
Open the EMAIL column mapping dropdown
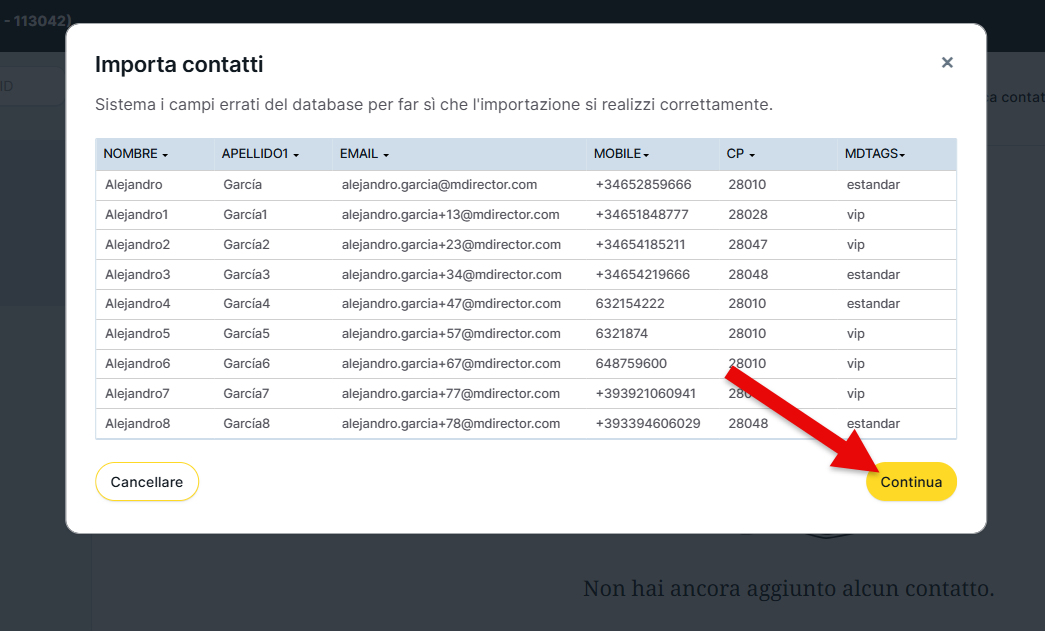(x=364, y=154)
